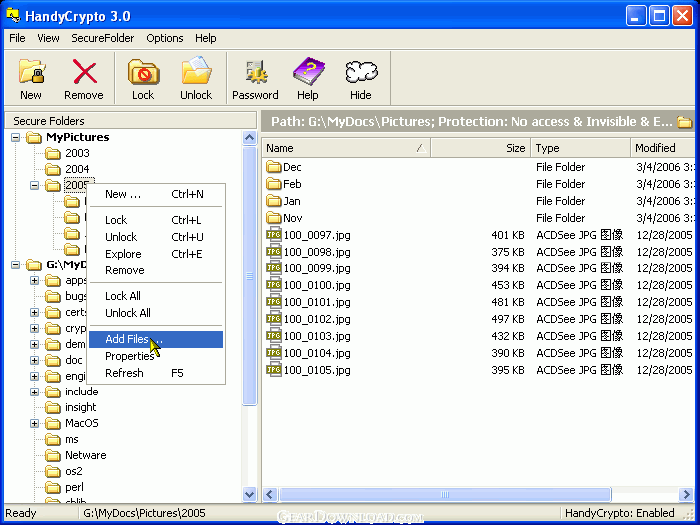700x525 pixels.
Task: Choose Properties in context menu
Action: click(156, 356)
